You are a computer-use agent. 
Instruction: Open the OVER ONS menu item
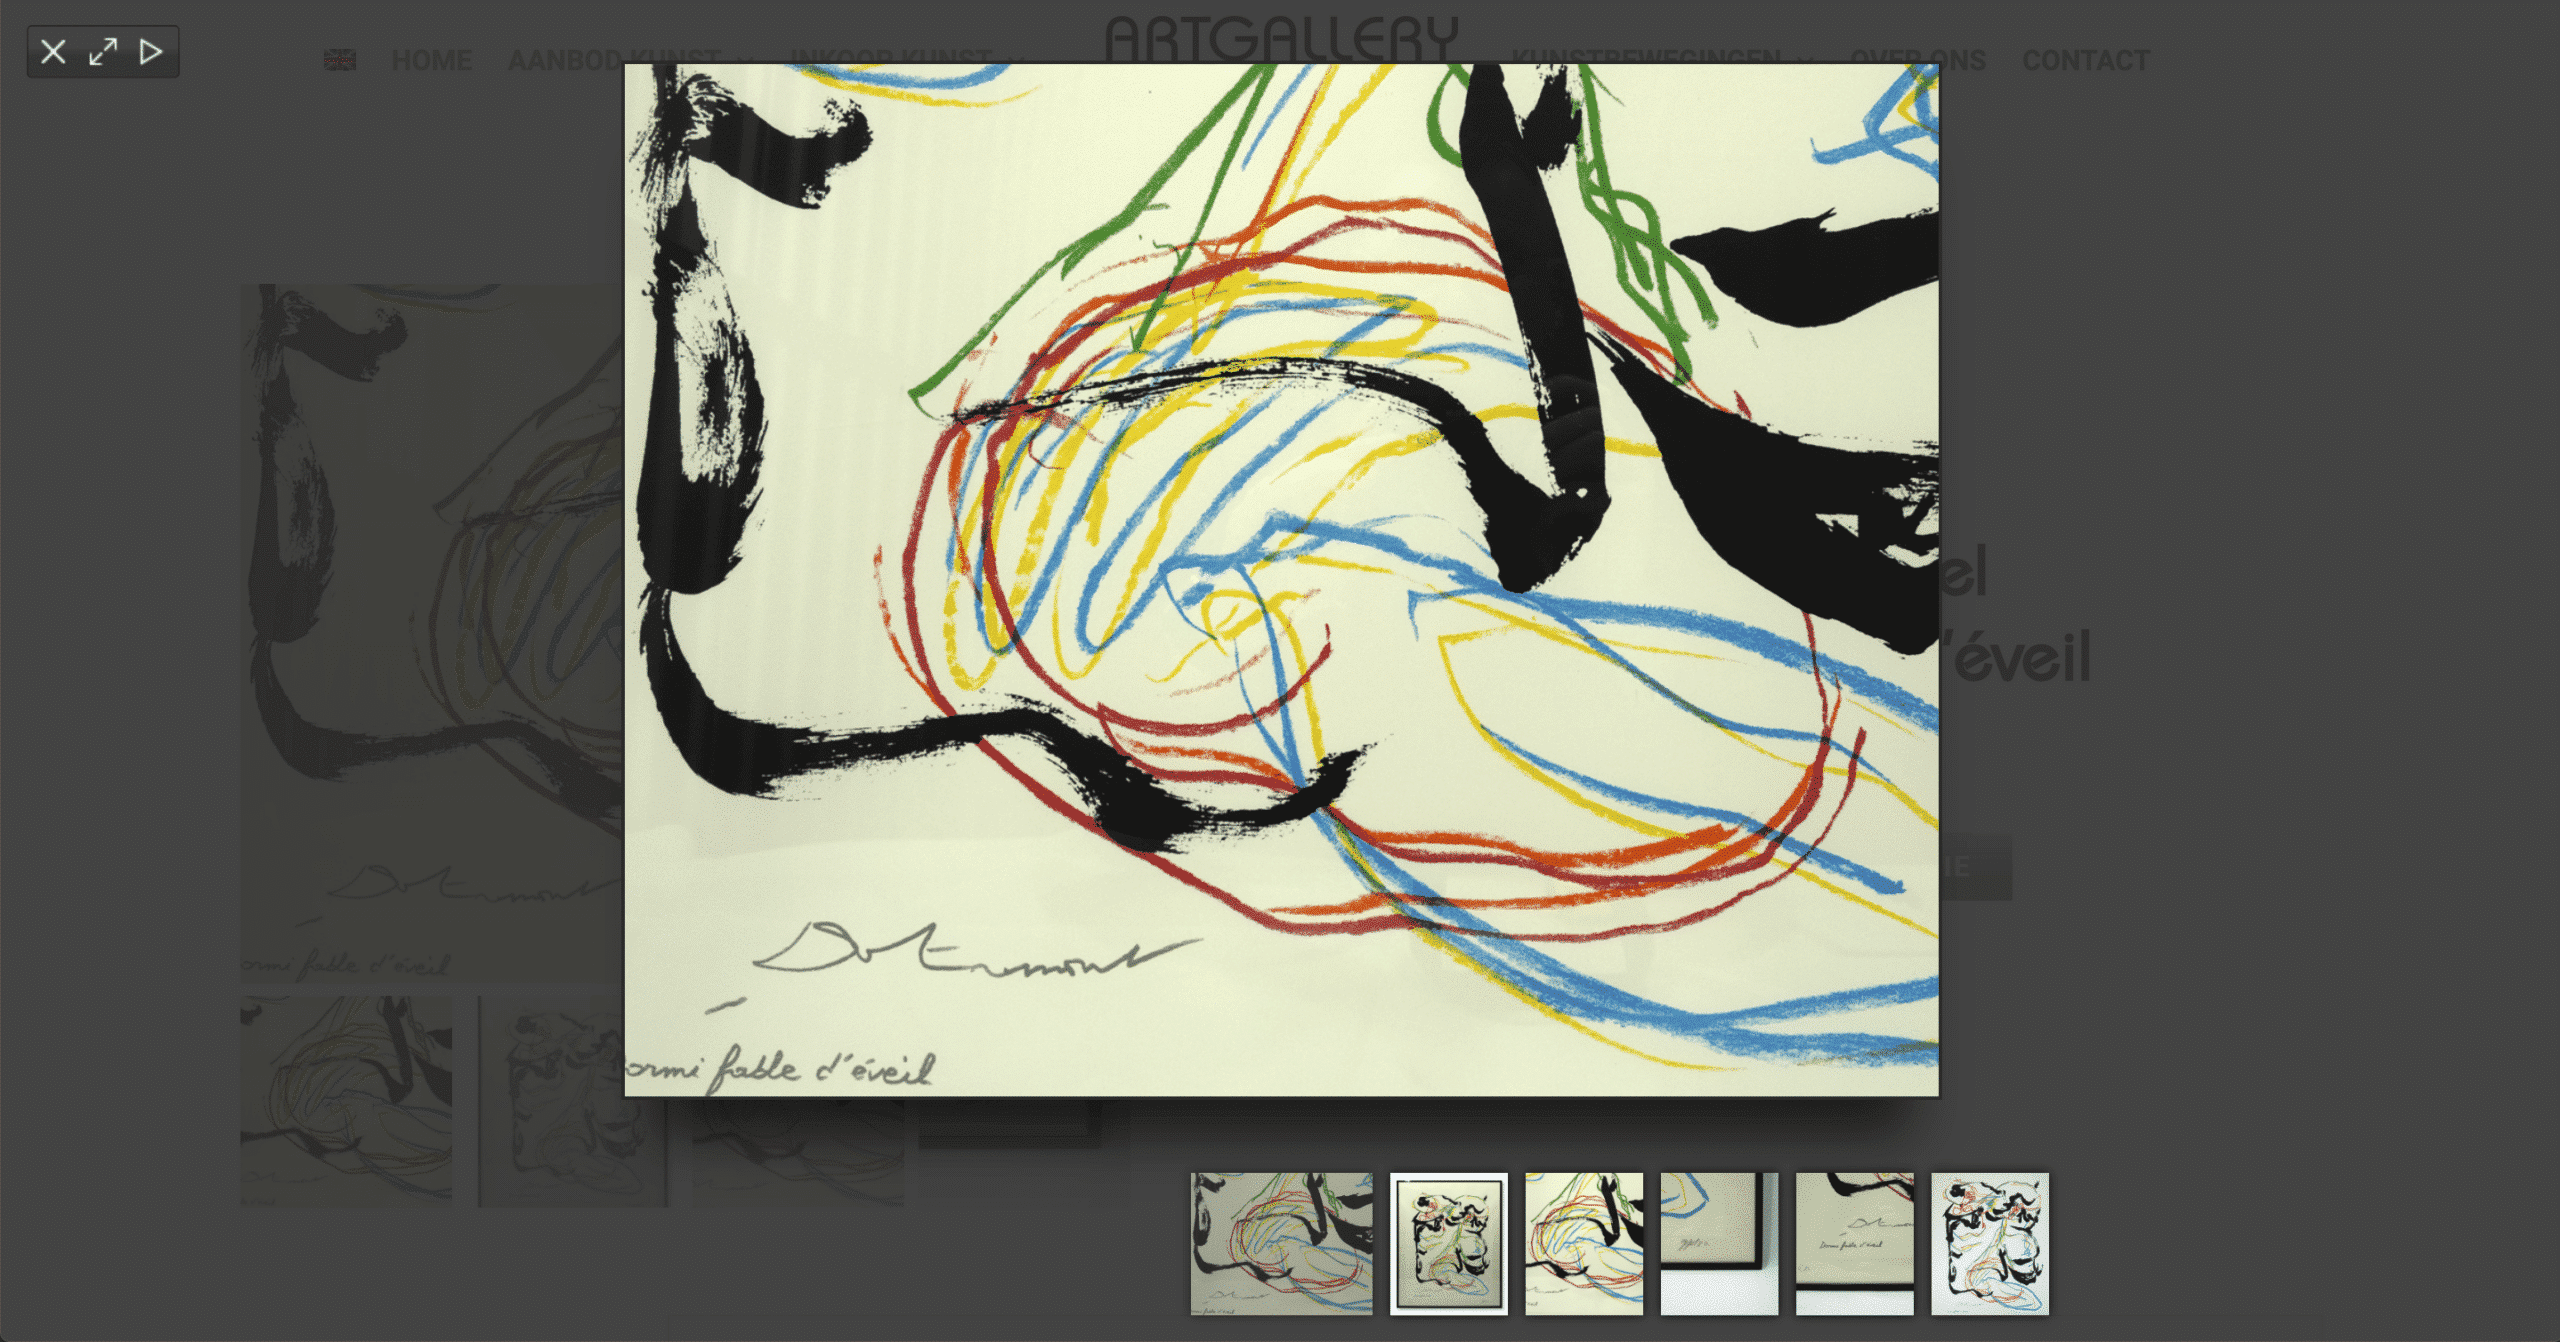(1918, 60)
